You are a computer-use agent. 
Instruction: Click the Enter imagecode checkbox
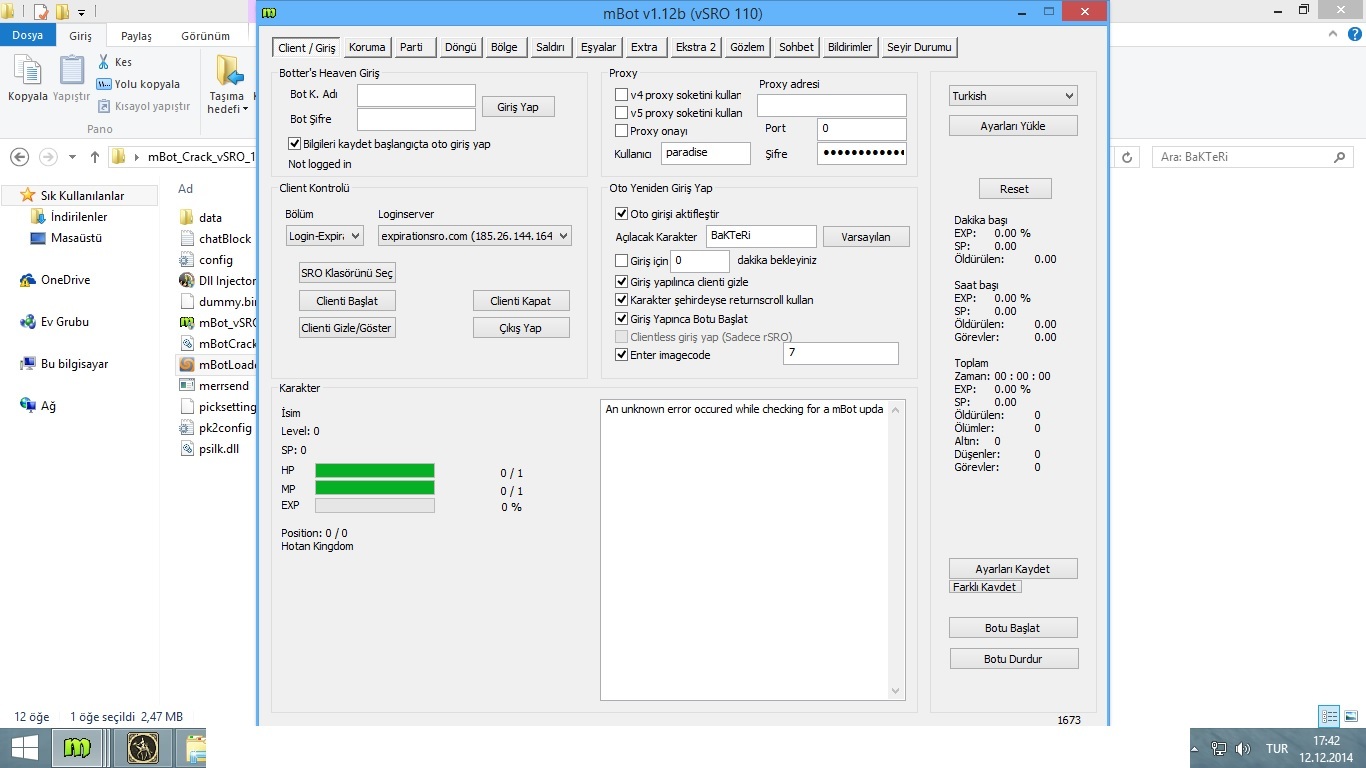(x=621, y=354)
